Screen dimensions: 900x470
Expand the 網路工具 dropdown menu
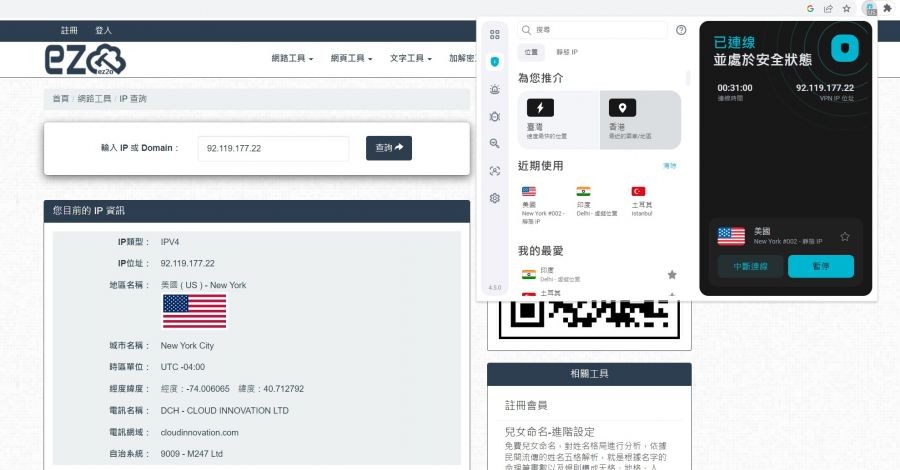click(292, 58)
